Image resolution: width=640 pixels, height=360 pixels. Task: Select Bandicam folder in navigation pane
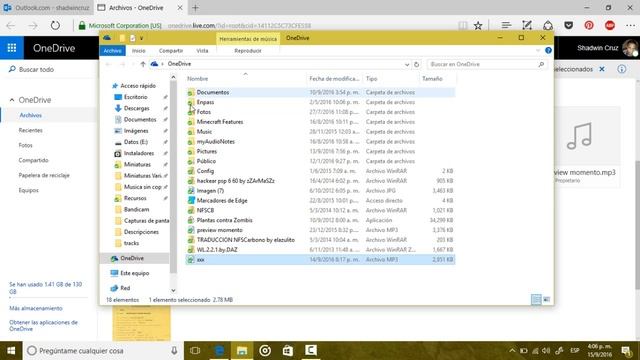click(136, 209)
